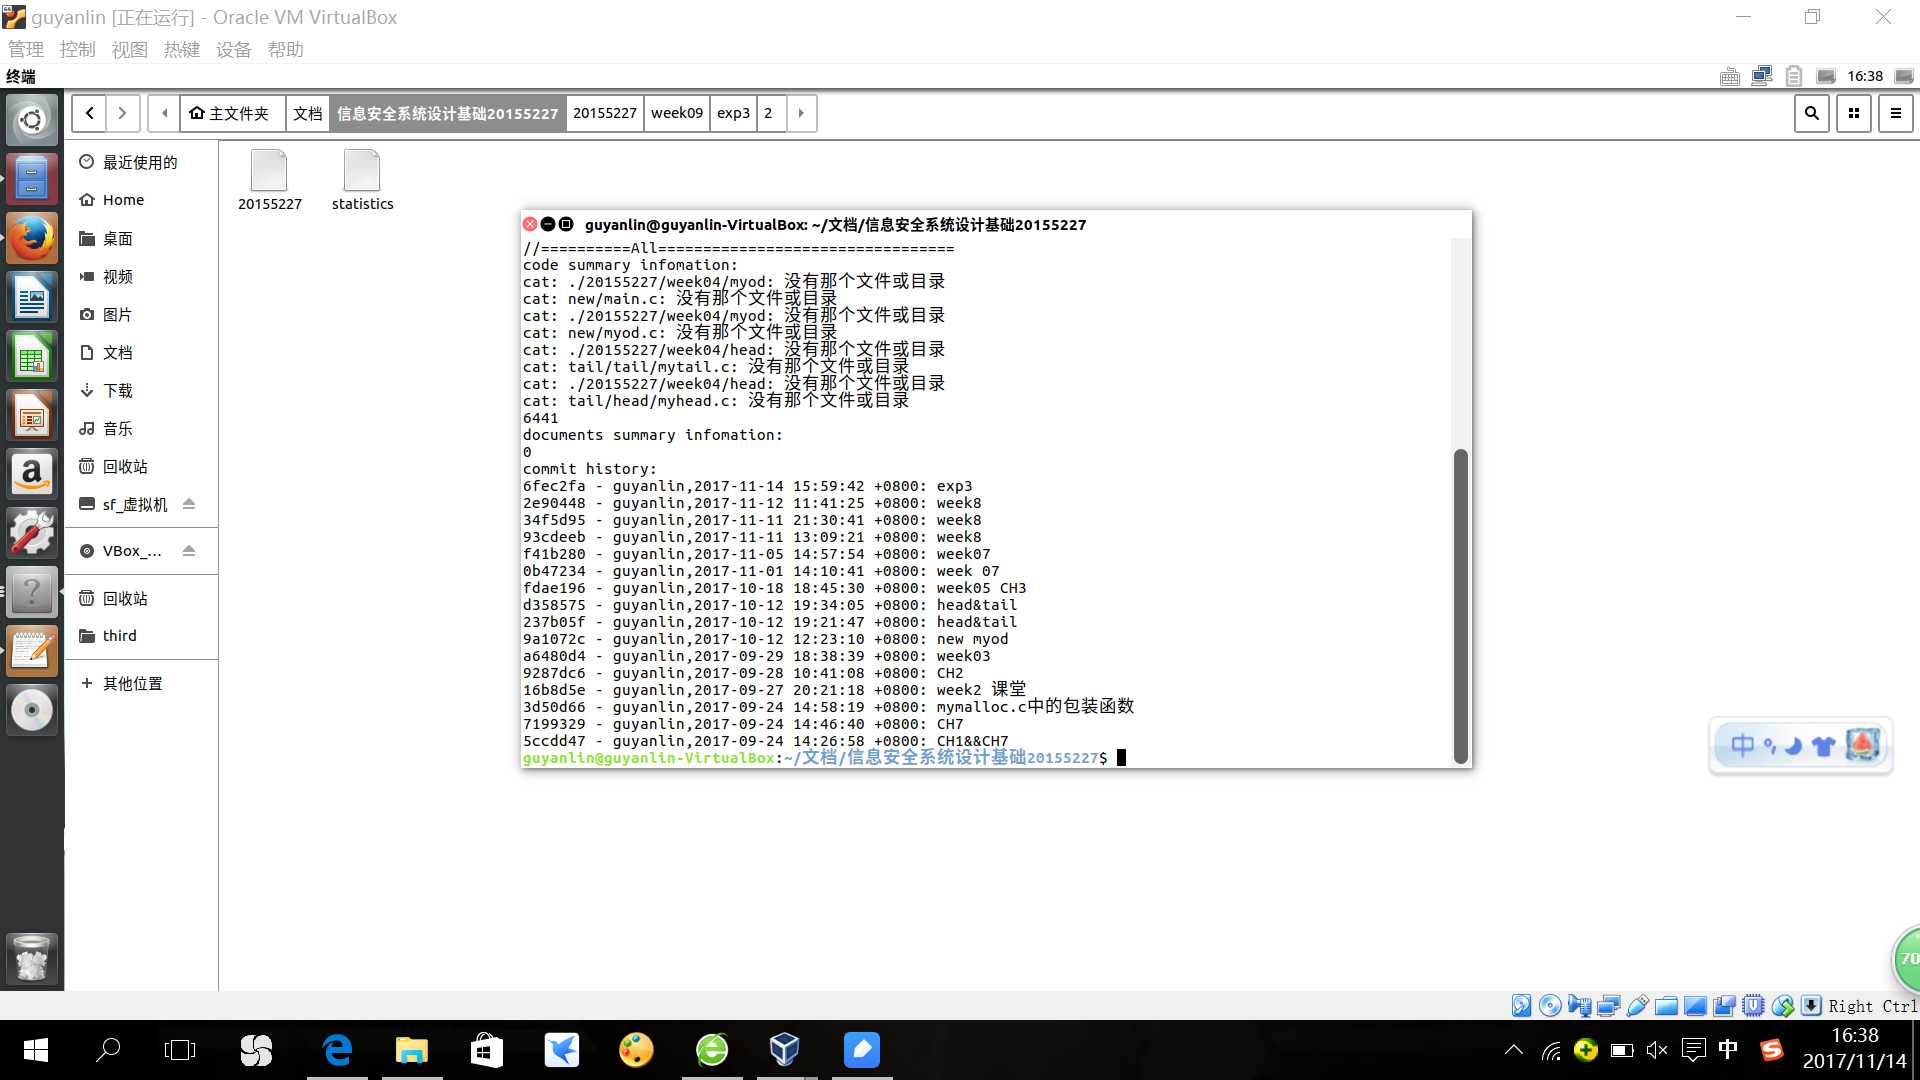The width and height of the screenshot is (1920, 1080).
Task: Open File Explorer from taskbar
Action: point(411,1050)
